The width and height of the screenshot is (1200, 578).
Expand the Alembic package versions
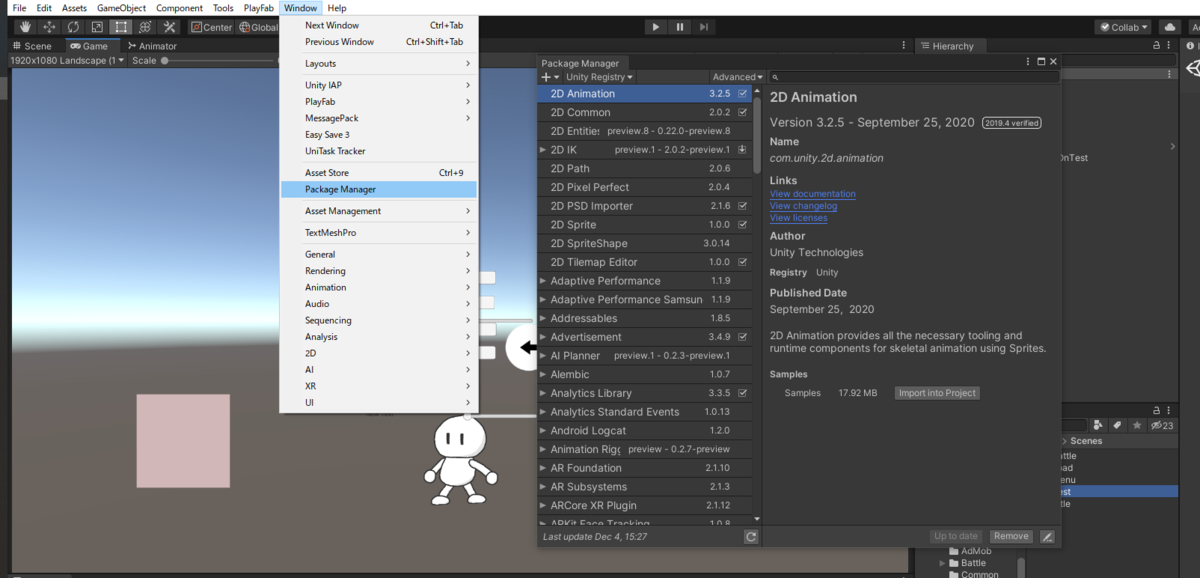[543, 374]
